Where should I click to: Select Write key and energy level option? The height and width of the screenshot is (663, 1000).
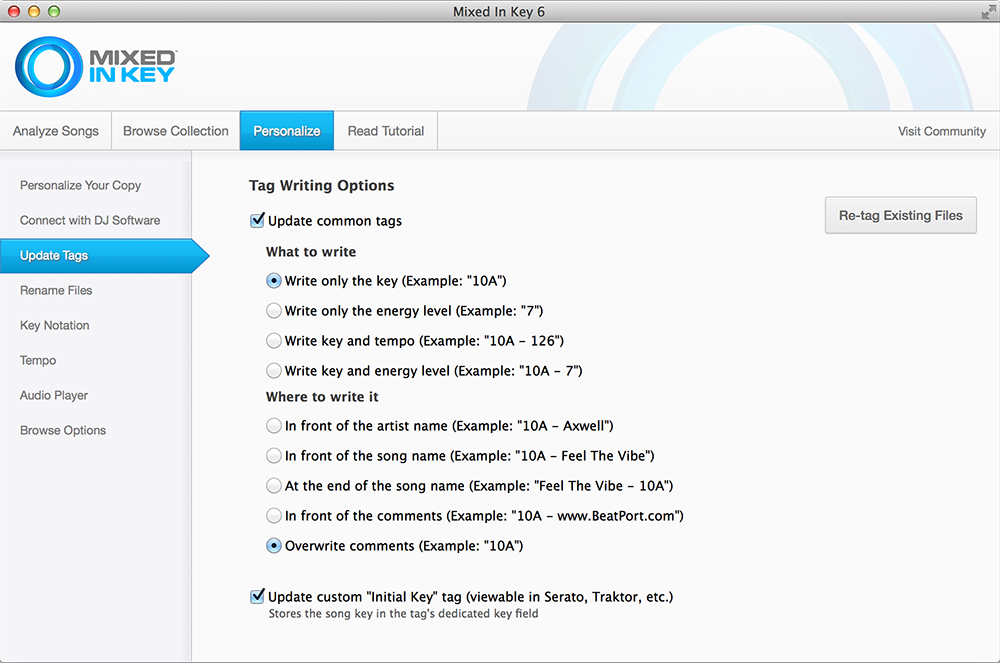(274, 371)
